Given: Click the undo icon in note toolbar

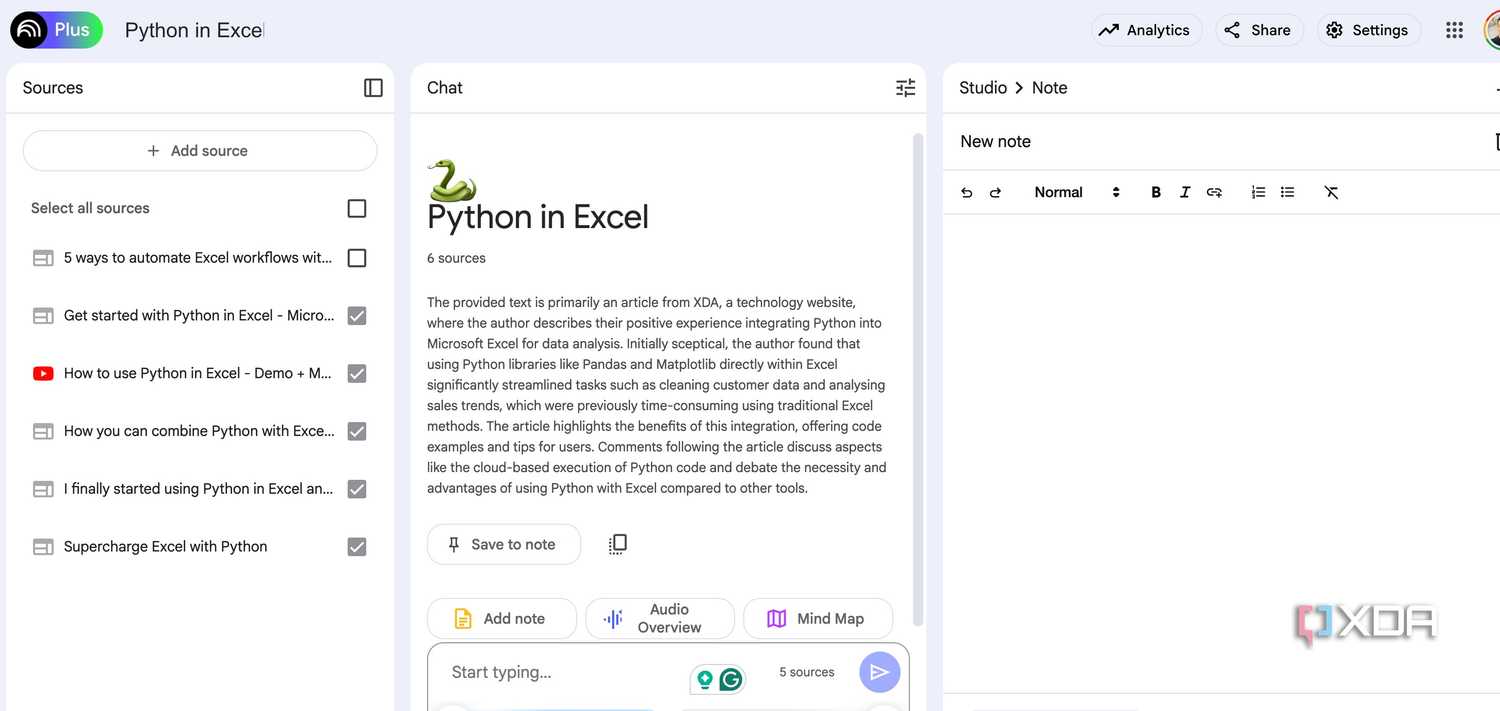Looking at the screenshot, I should click(966, 192).
